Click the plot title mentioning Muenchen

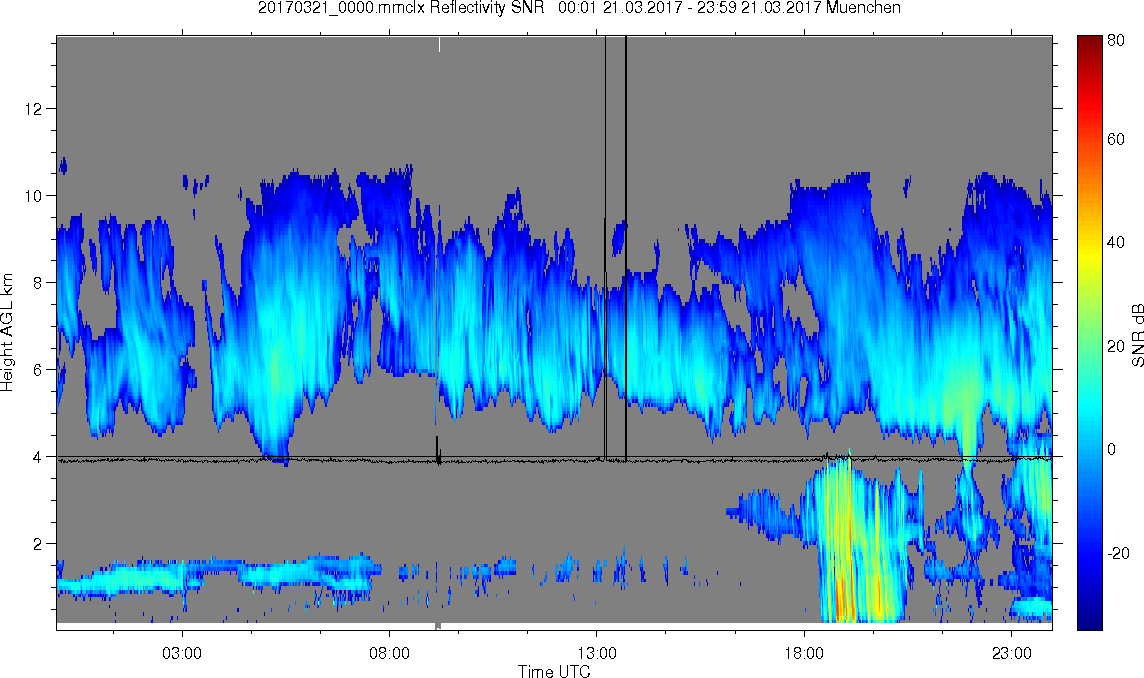point(579,8)
